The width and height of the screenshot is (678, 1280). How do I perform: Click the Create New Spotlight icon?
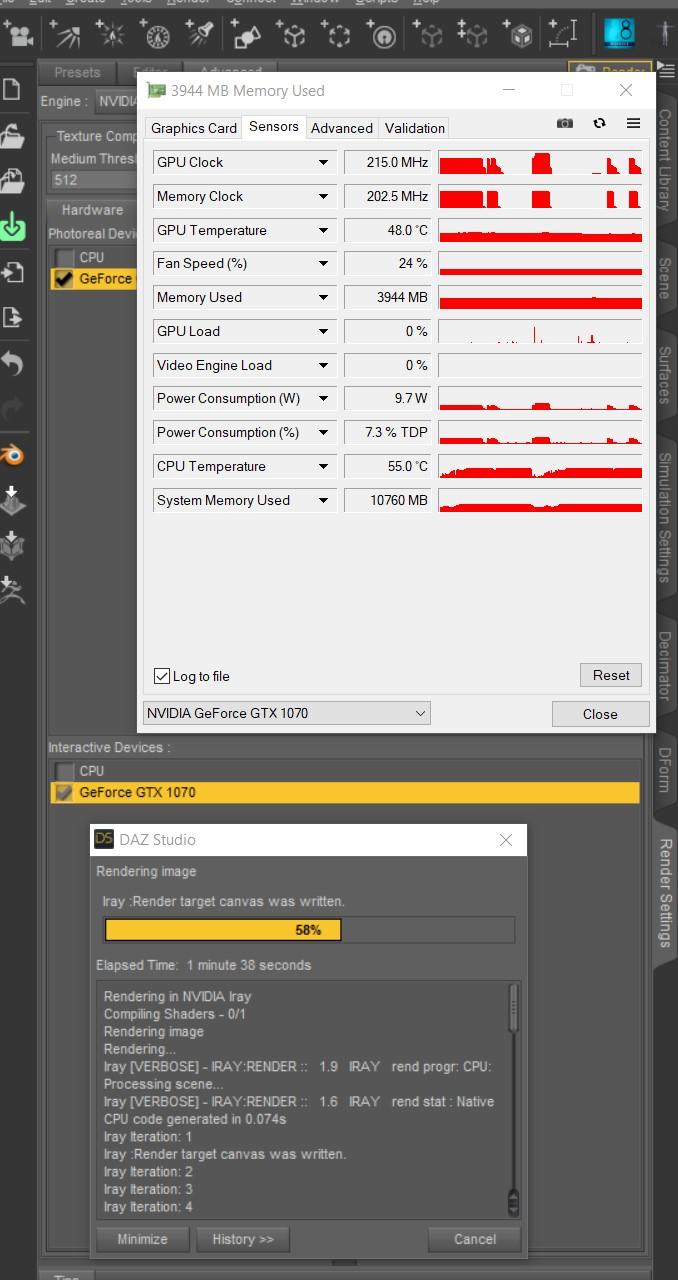[x=68, y=36]
